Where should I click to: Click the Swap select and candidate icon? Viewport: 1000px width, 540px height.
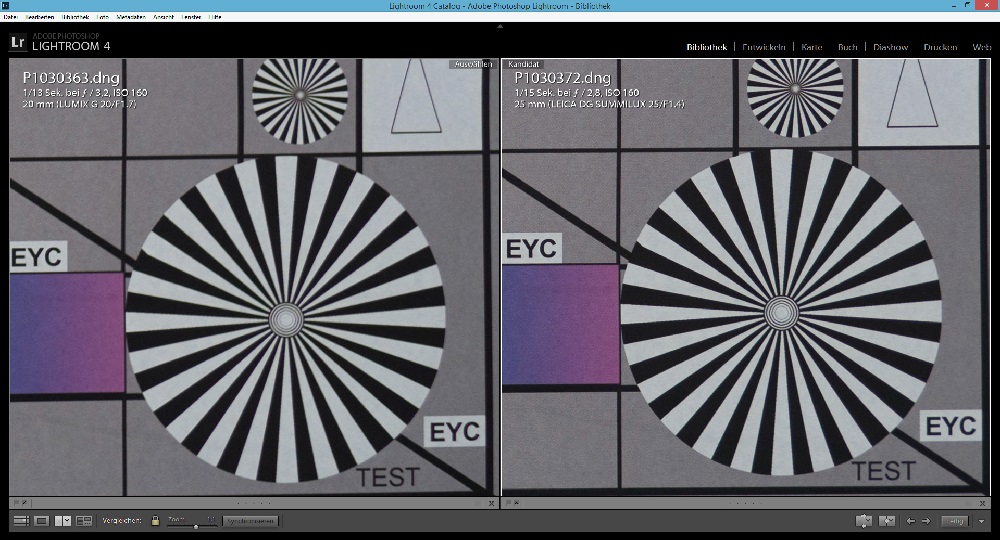point(864,521)
